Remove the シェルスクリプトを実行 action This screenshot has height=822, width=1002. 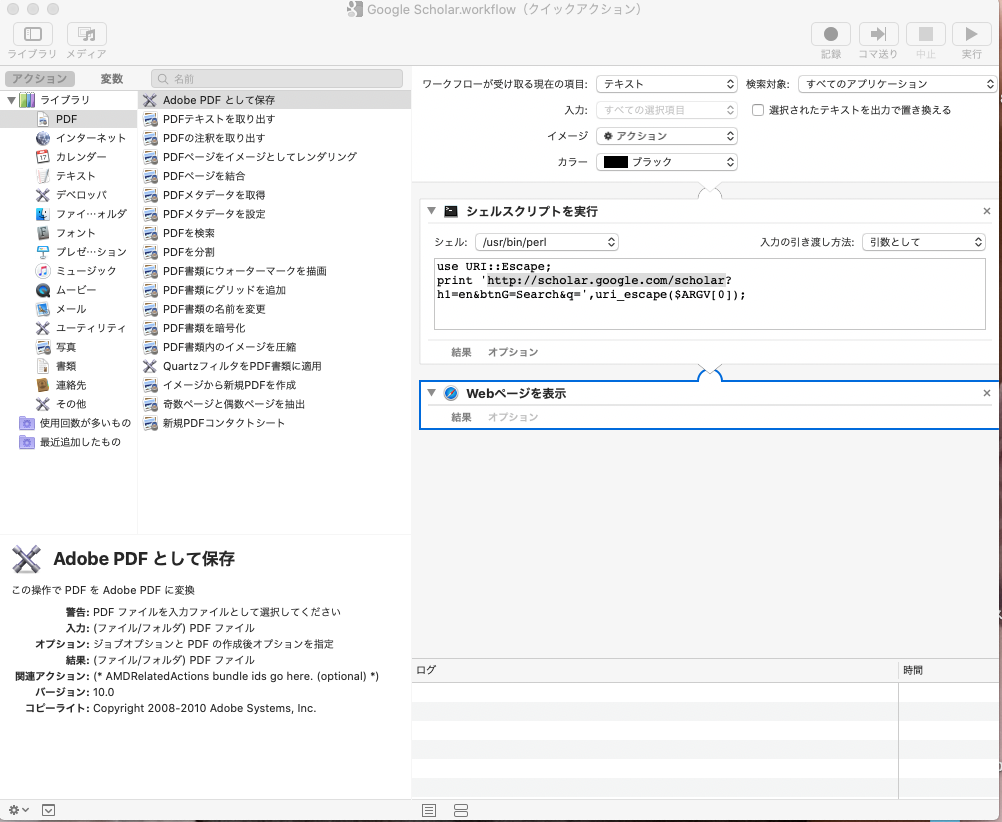coord(987,211)
